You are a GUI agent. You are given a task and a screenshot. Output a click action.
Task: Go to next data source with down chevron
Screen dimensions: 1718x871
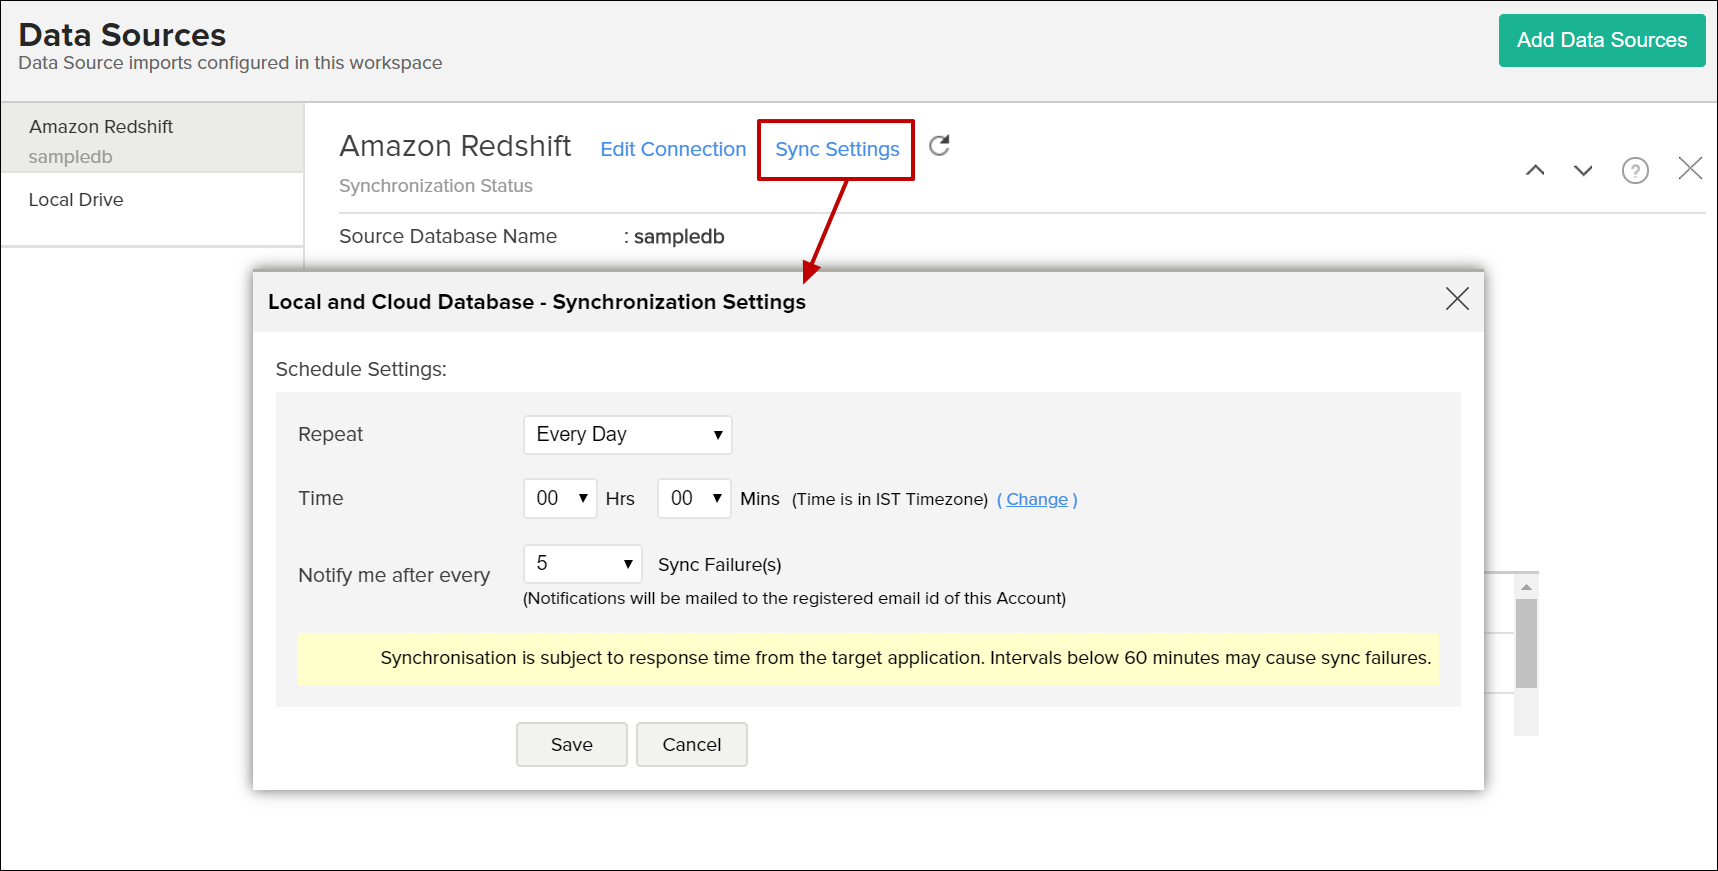[1583, 170]
